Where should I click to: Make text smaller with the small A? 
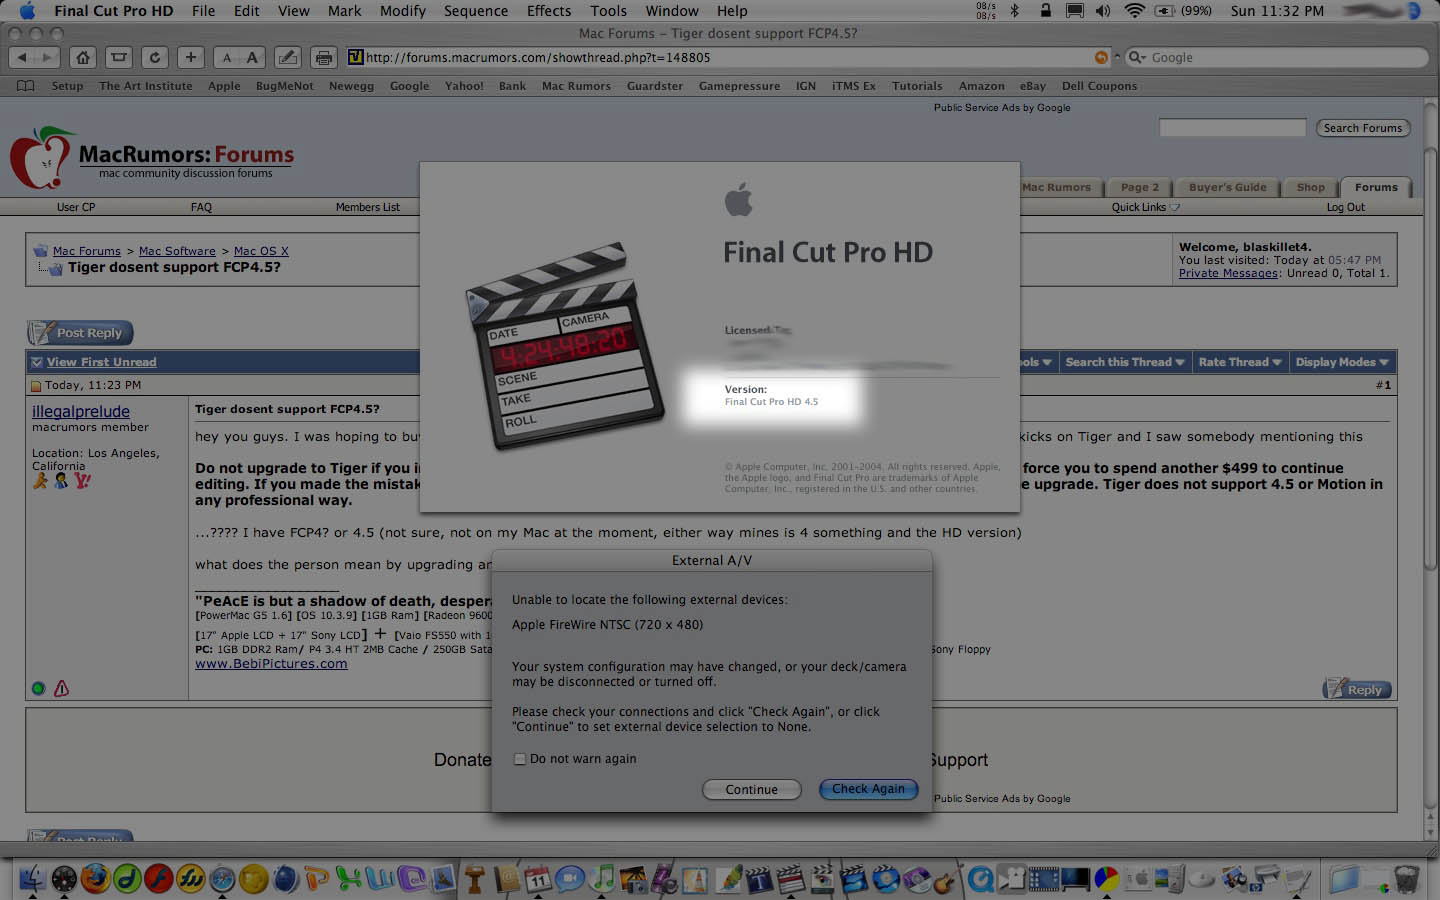pyautogui.click(x=227, y=58)
